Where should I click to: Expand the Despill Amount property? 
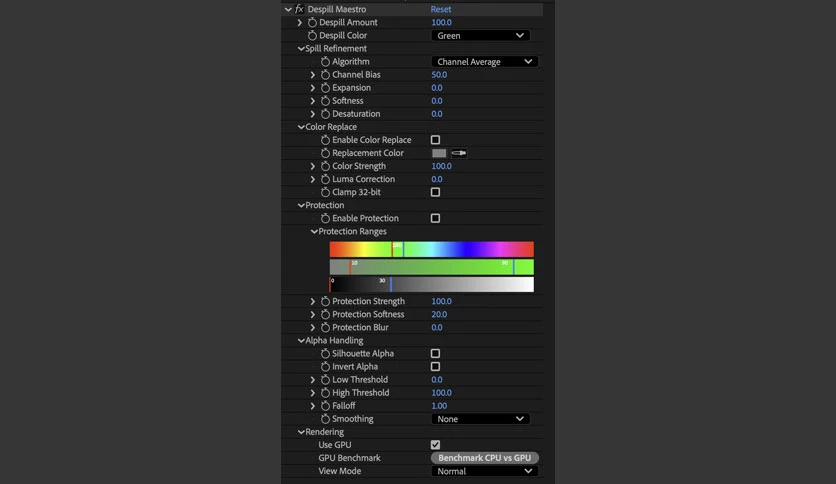(x=300, y=22)
